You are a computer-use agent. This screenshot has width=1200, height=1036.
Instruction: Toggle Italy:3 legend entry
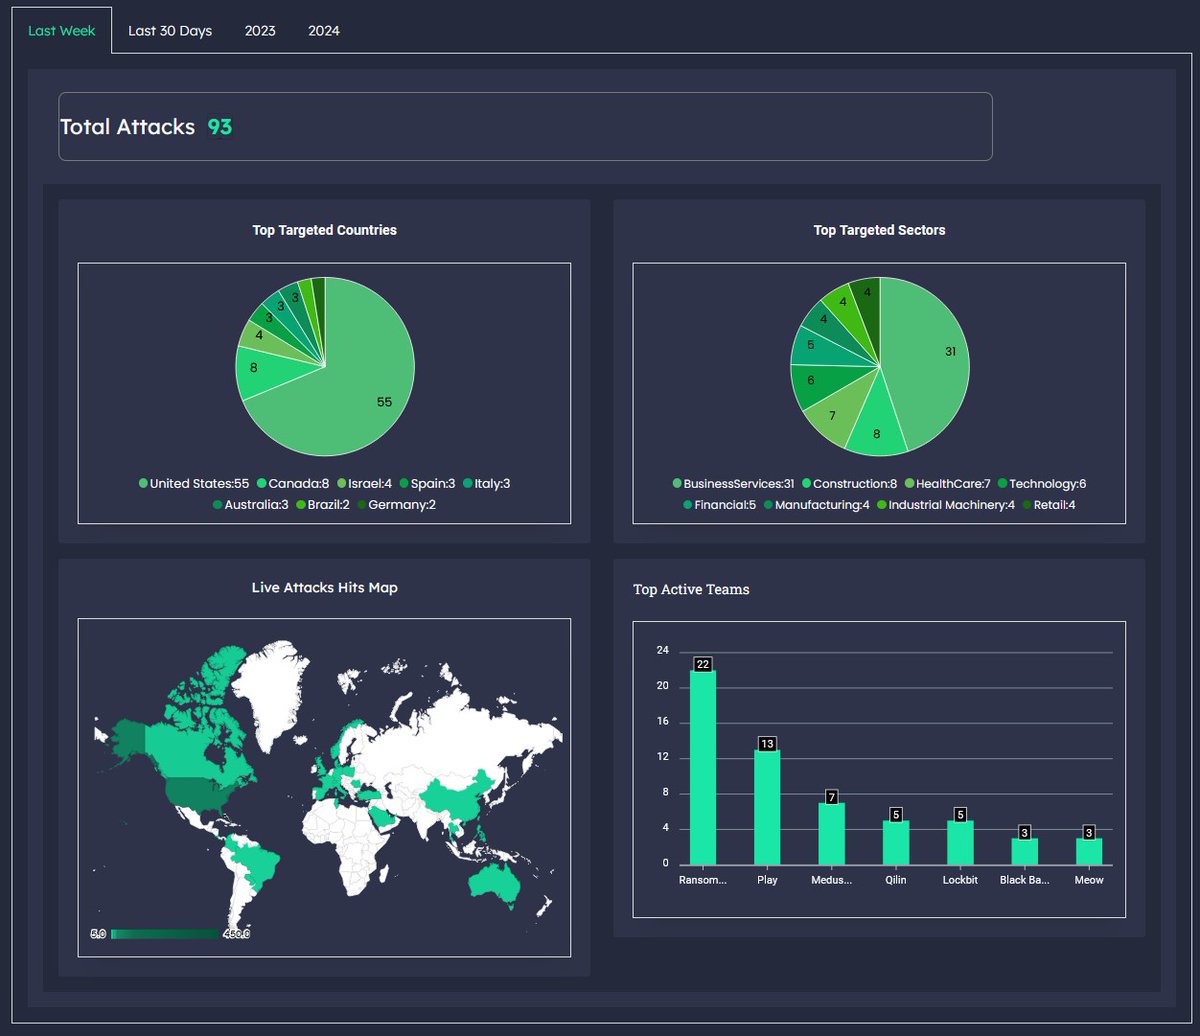[x=486, y=484]
